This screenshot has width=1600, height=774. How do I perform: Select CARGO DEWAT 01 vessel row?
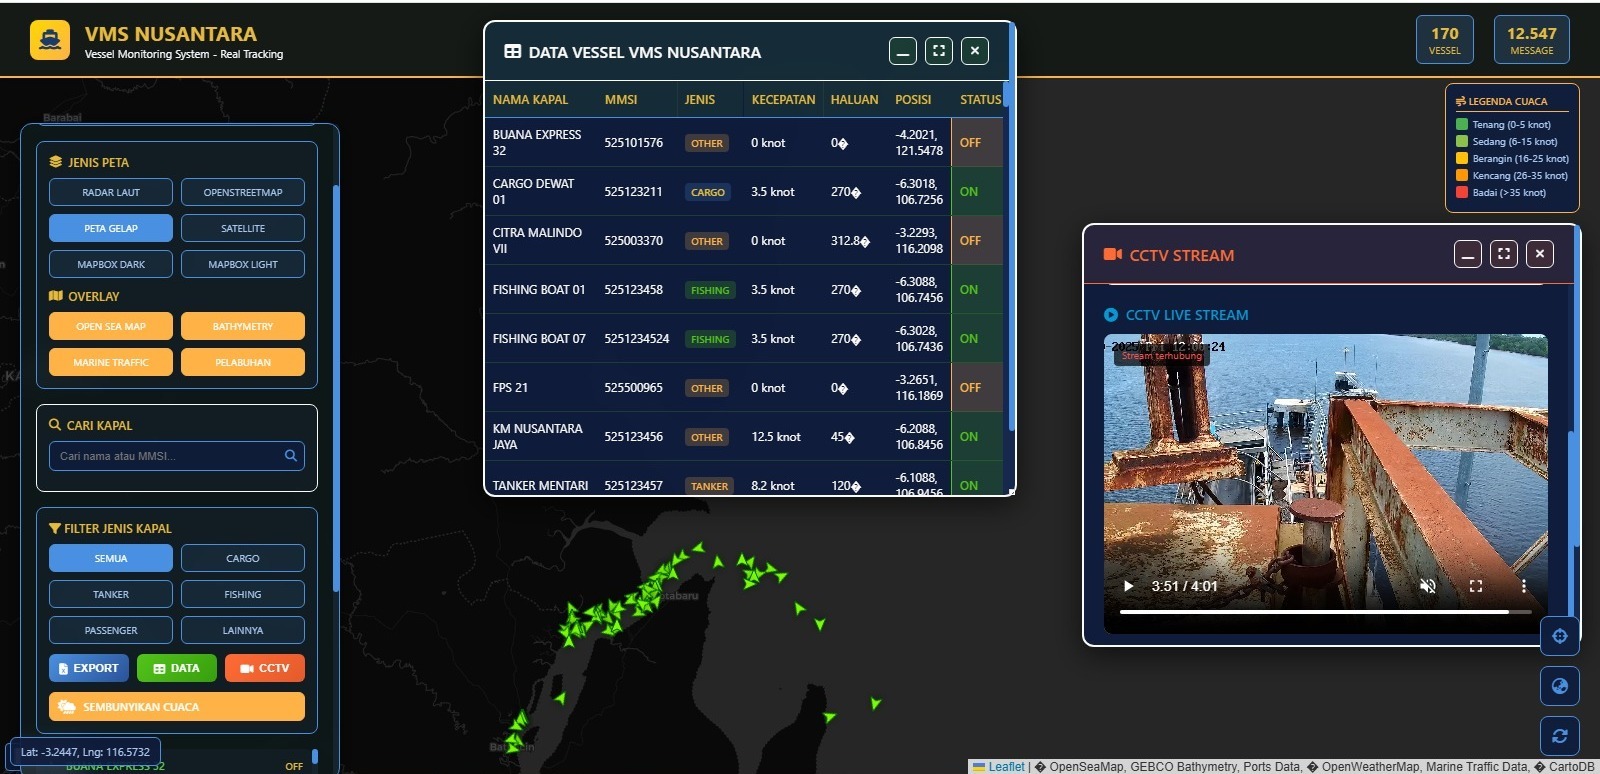(744, 192)
